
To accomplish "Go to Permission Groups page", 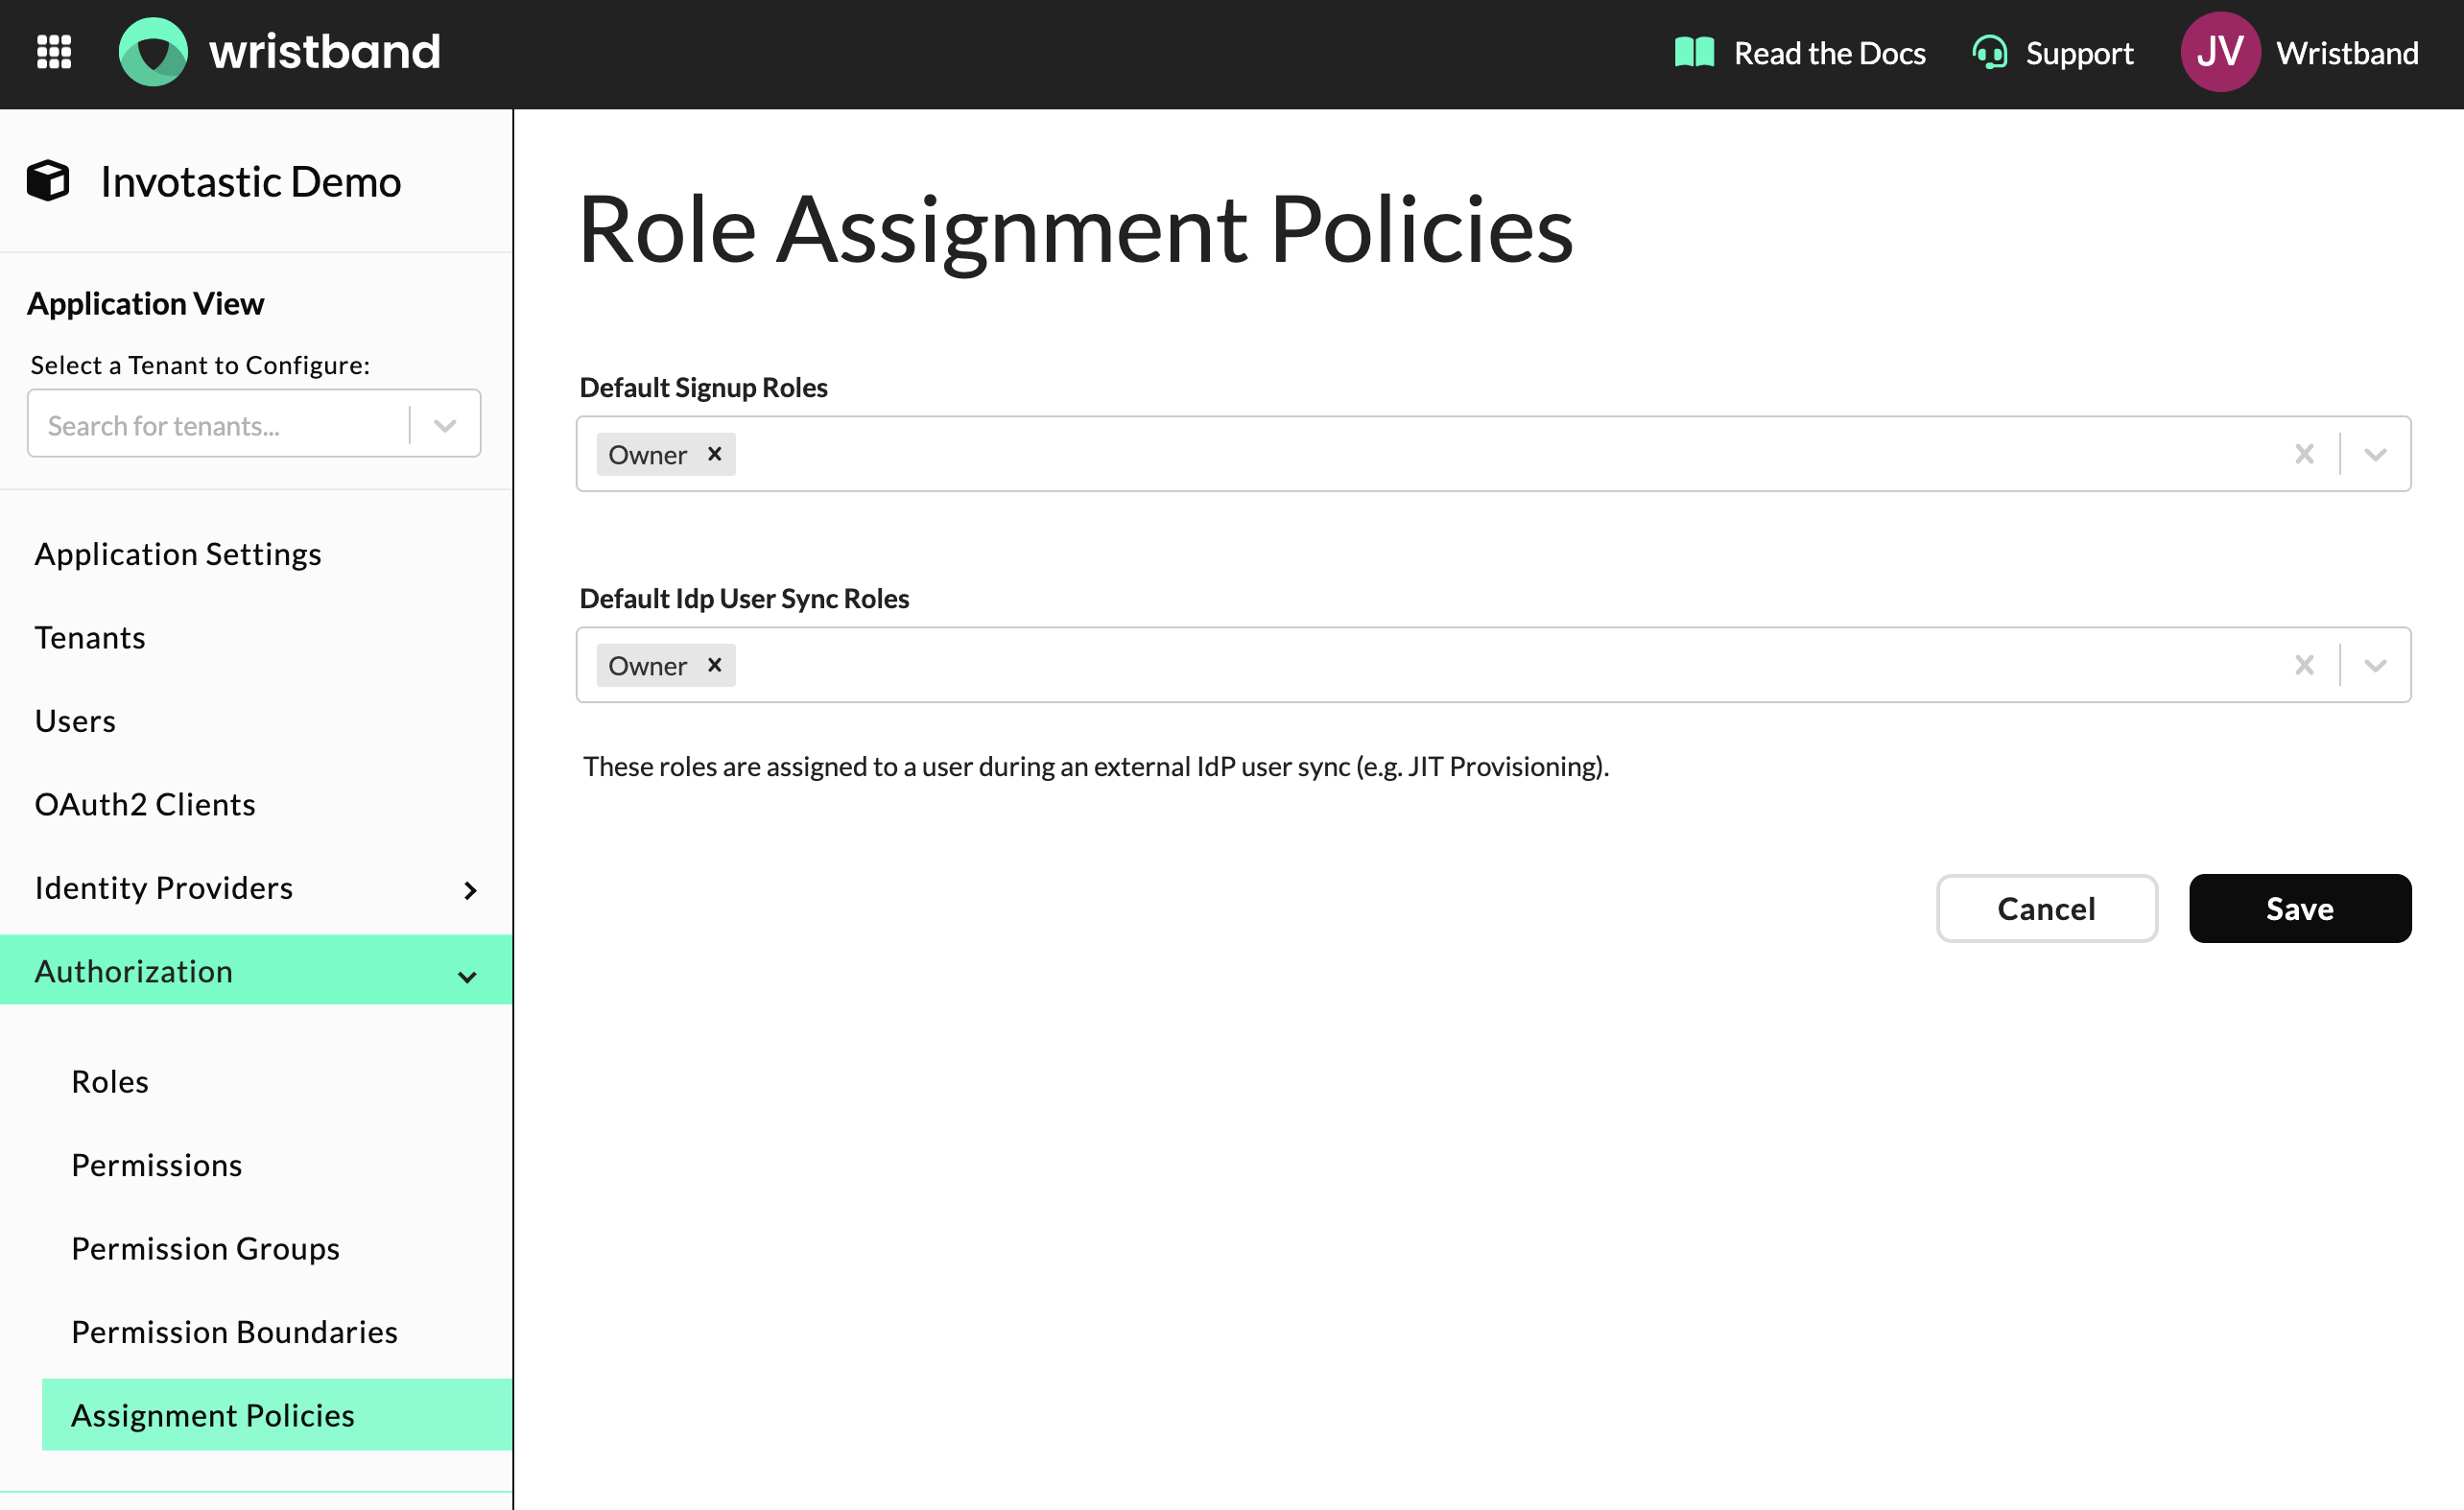I will (x=205, y=1248).
